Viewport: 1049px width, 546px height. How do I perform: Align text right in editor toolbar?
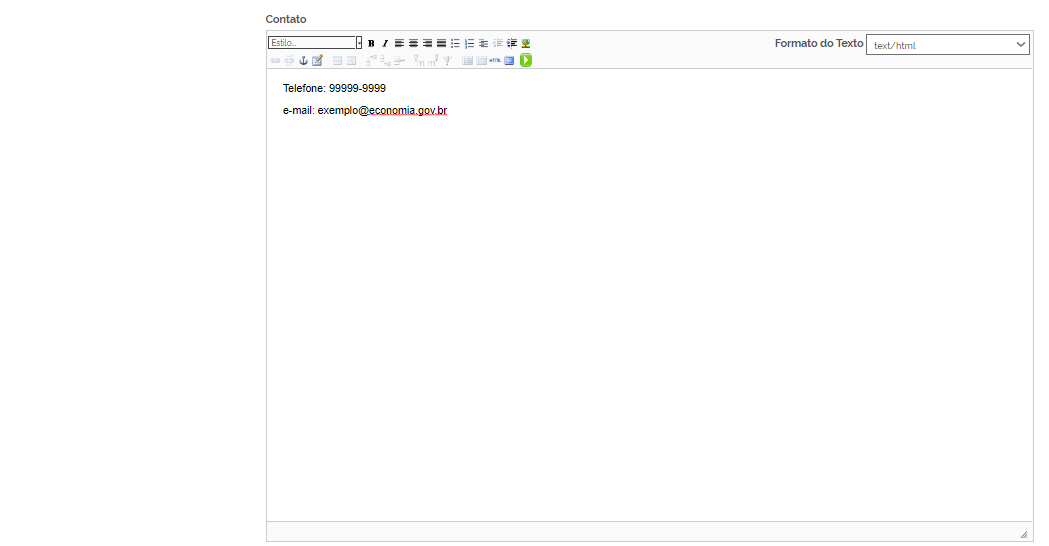coord(427,44)
